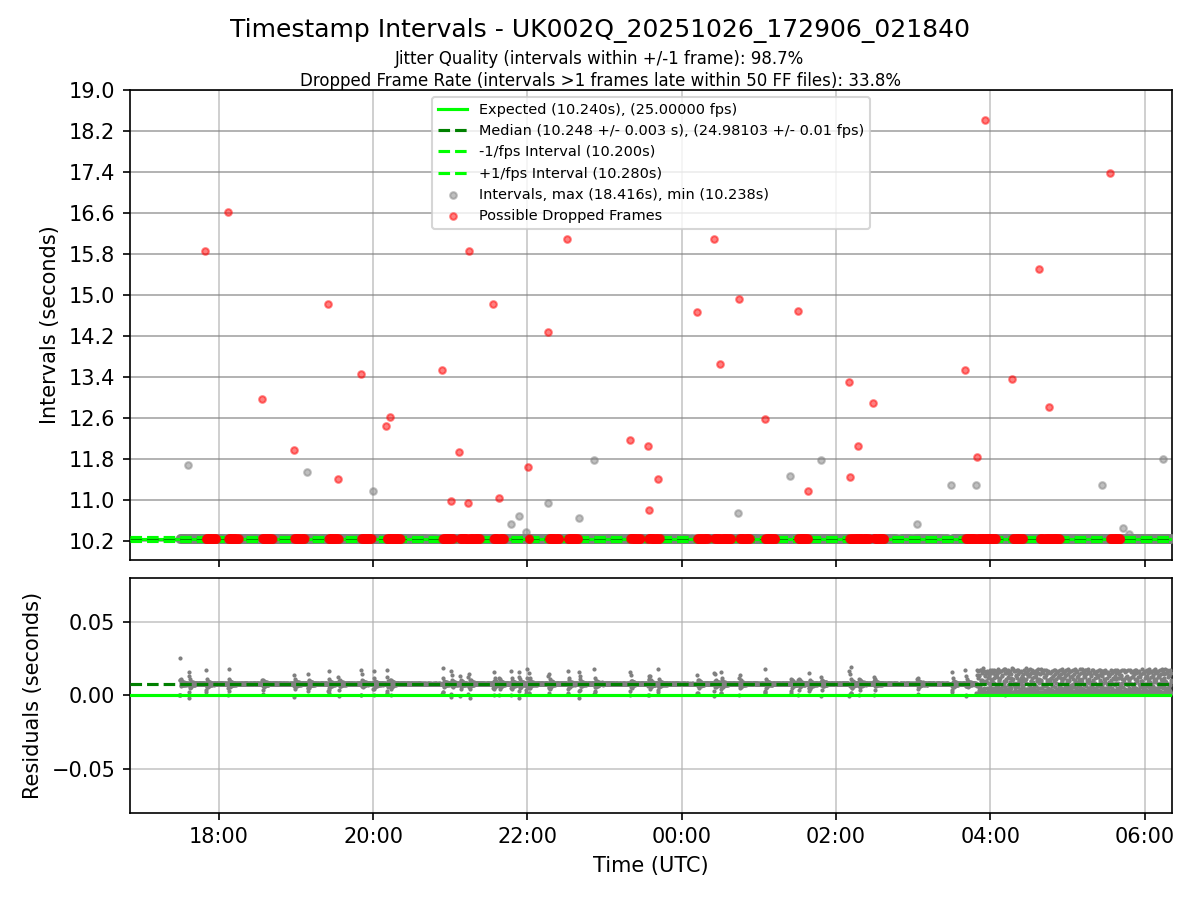Click the 'Residuals (seconds)' y-axis label
Screen dimensions: 1200x900
(x=31, y=696)
